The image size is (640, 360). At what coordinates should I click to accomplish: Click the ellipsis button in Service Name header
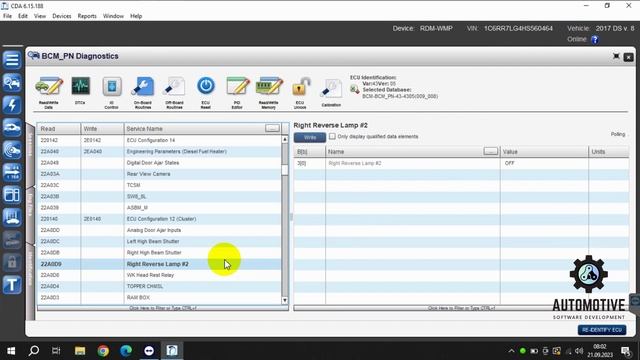coord(272,129)
